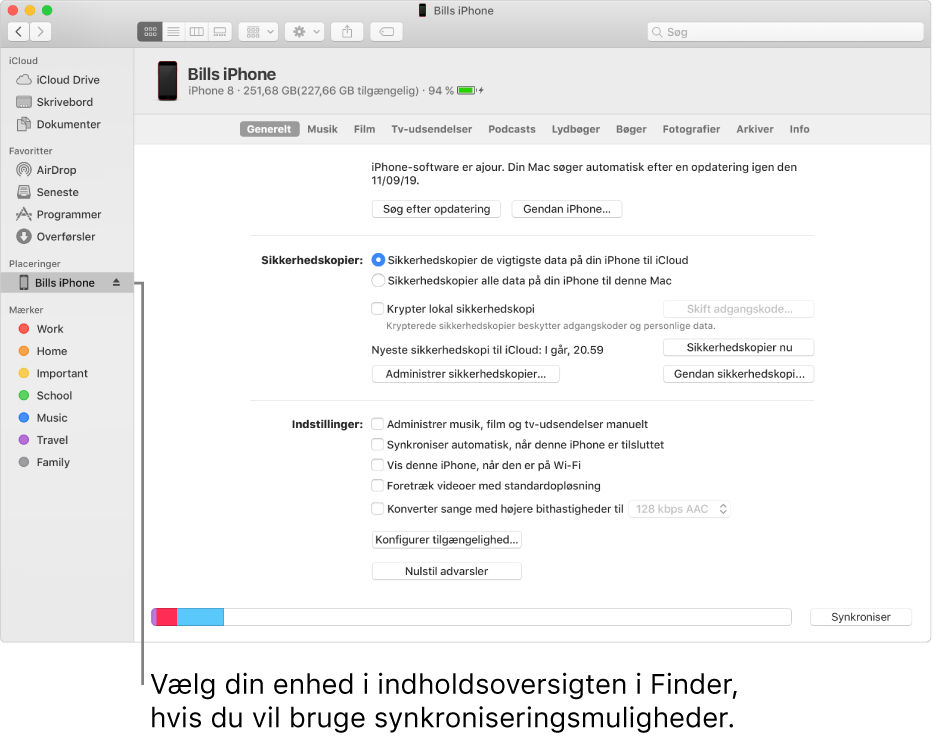Switch to gallery view

[220, 32]
